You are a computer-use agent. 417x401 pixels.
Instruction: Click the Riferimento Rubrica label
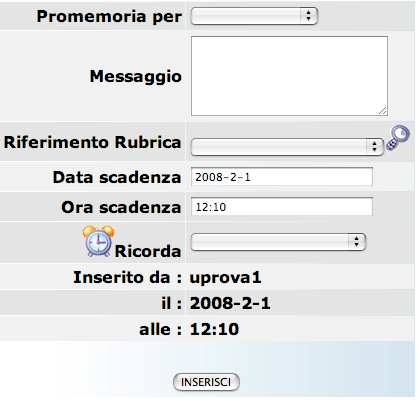click(x=92, y=142)
